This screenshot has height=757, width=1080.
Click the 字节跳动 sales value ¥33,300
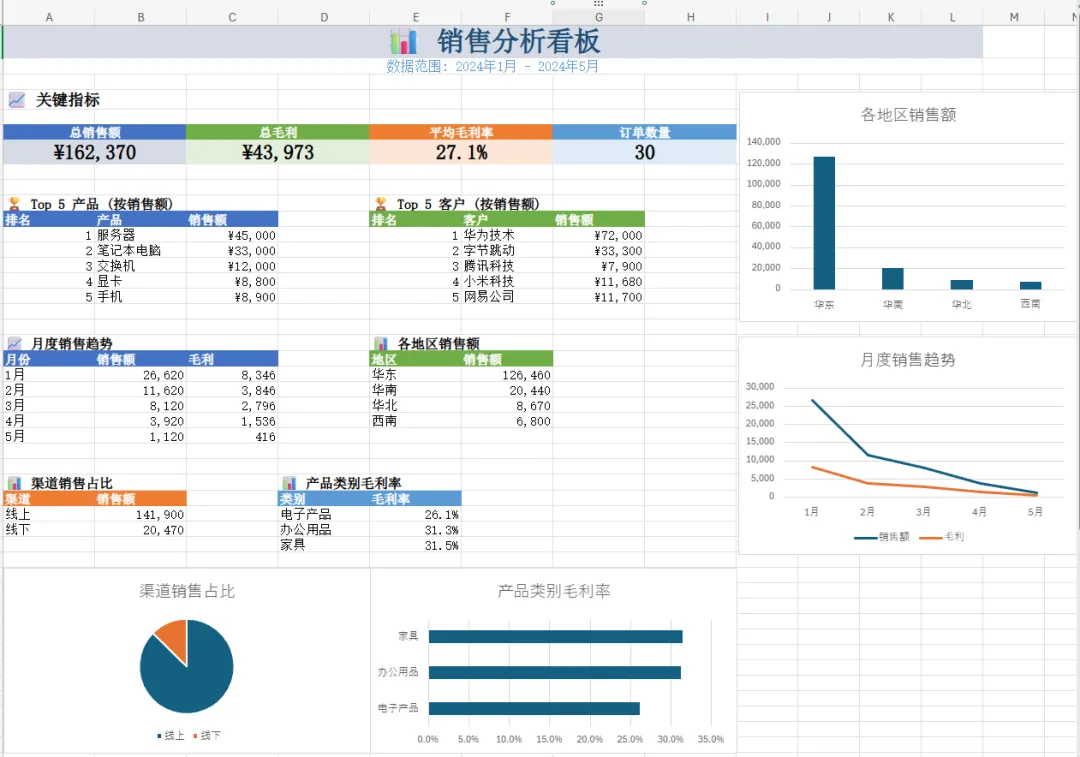599,251
